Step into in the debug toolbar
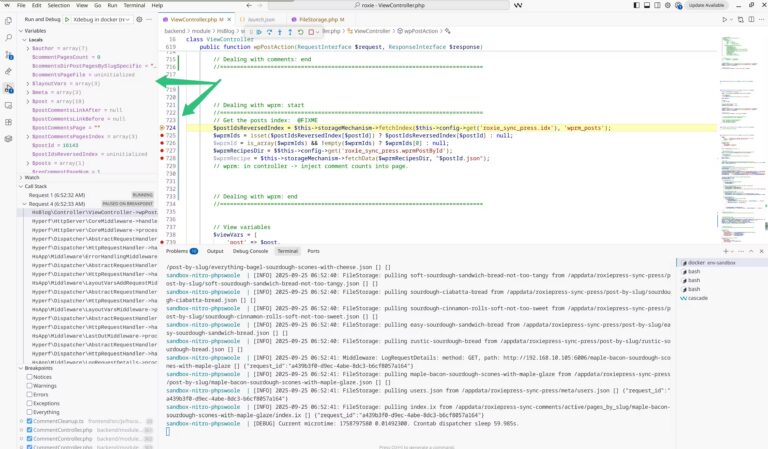The height and width of the screenshot is (449, 768). pos(280,32)
